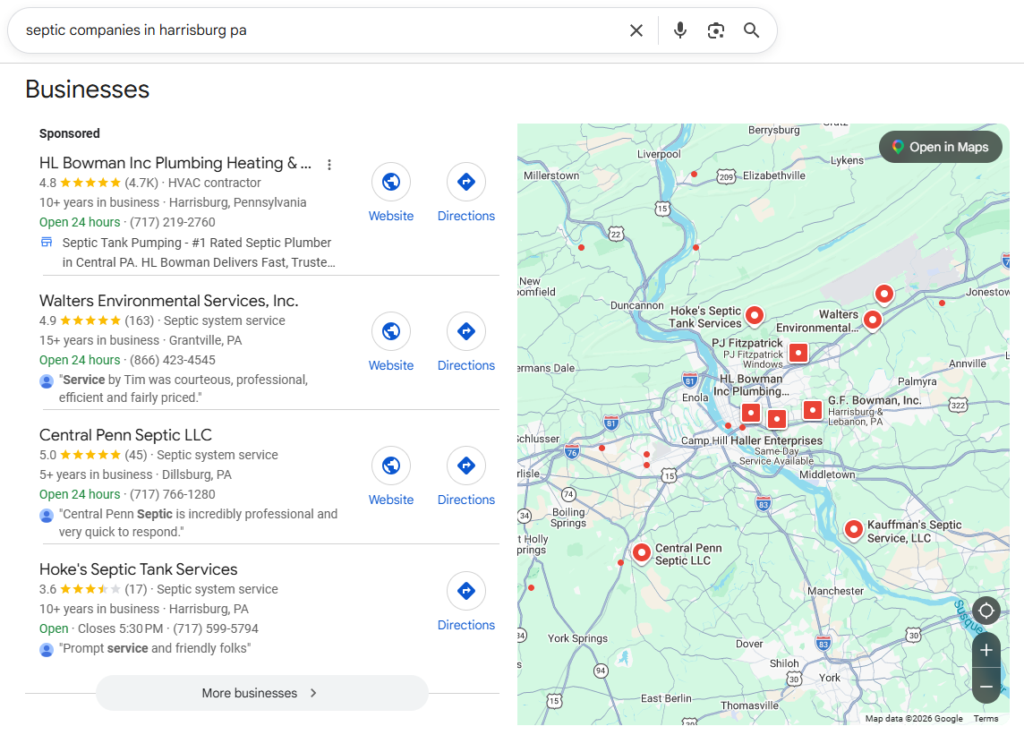Click the compass locator icon on the map
The height and width of the screenshot is (735, 1024).
click(x=986, y=610)
